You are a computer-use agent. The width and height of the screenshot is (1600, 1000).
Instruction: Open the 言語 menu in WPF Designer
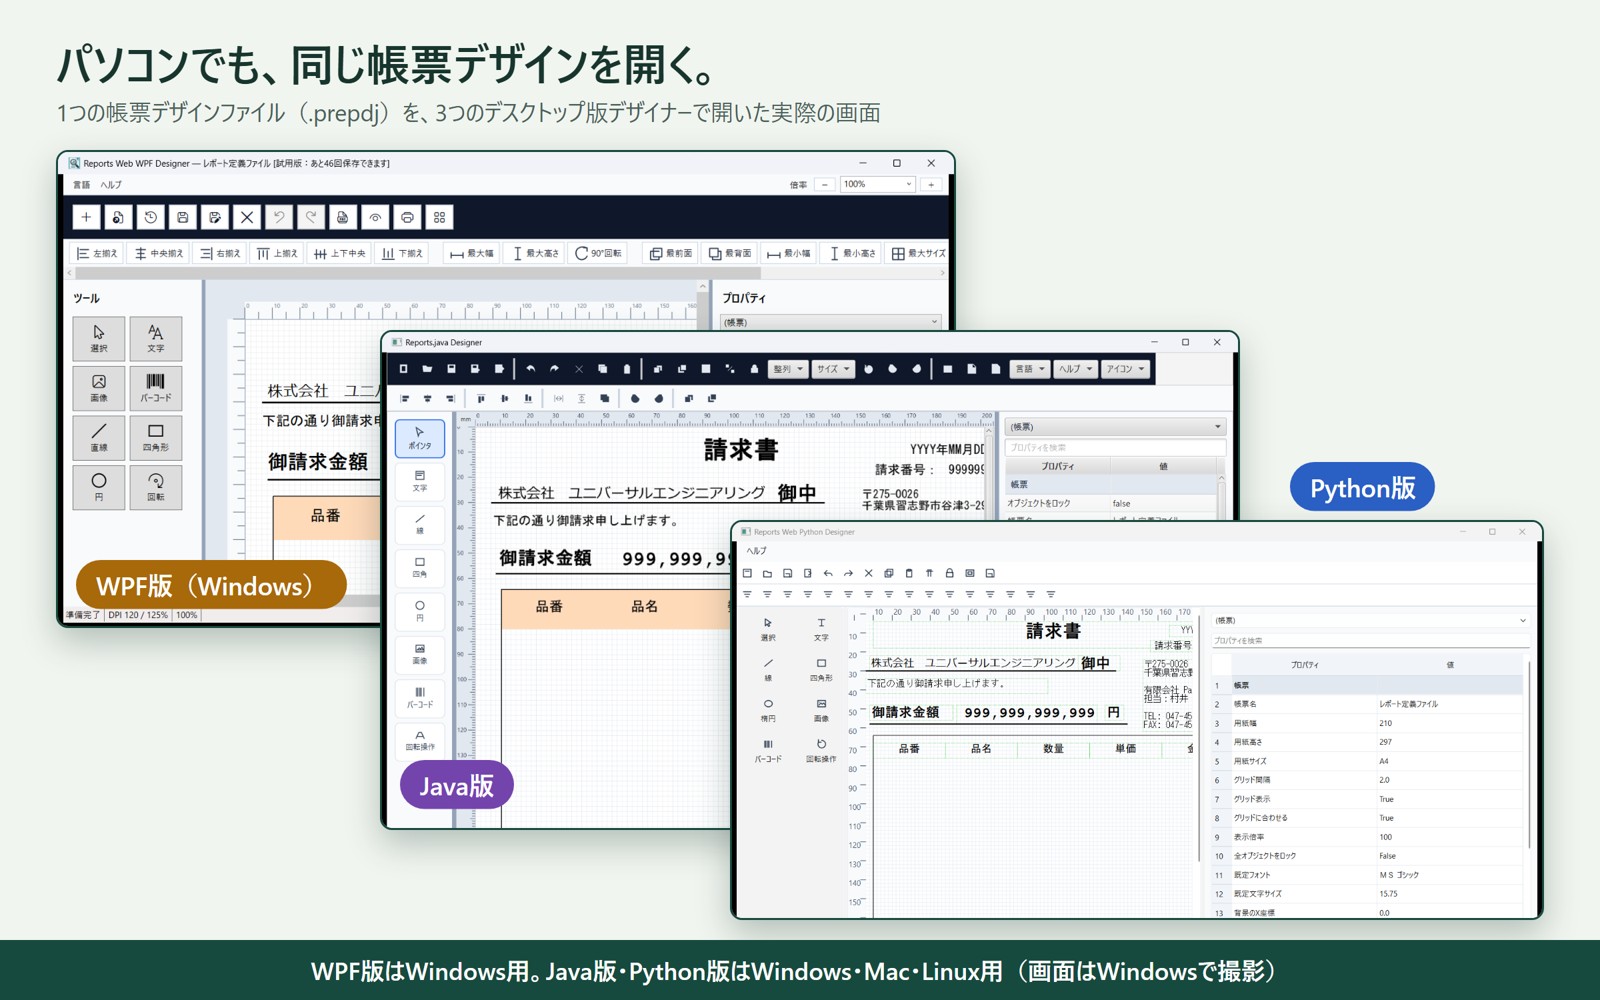tap(82, 185)
